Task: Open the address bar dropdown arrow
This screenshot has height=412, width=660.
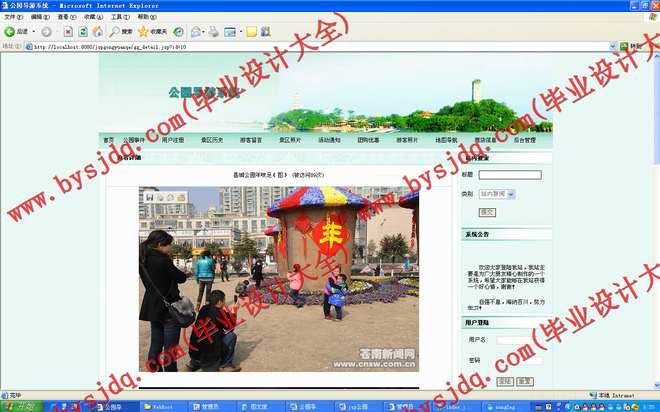Action: 612,46
